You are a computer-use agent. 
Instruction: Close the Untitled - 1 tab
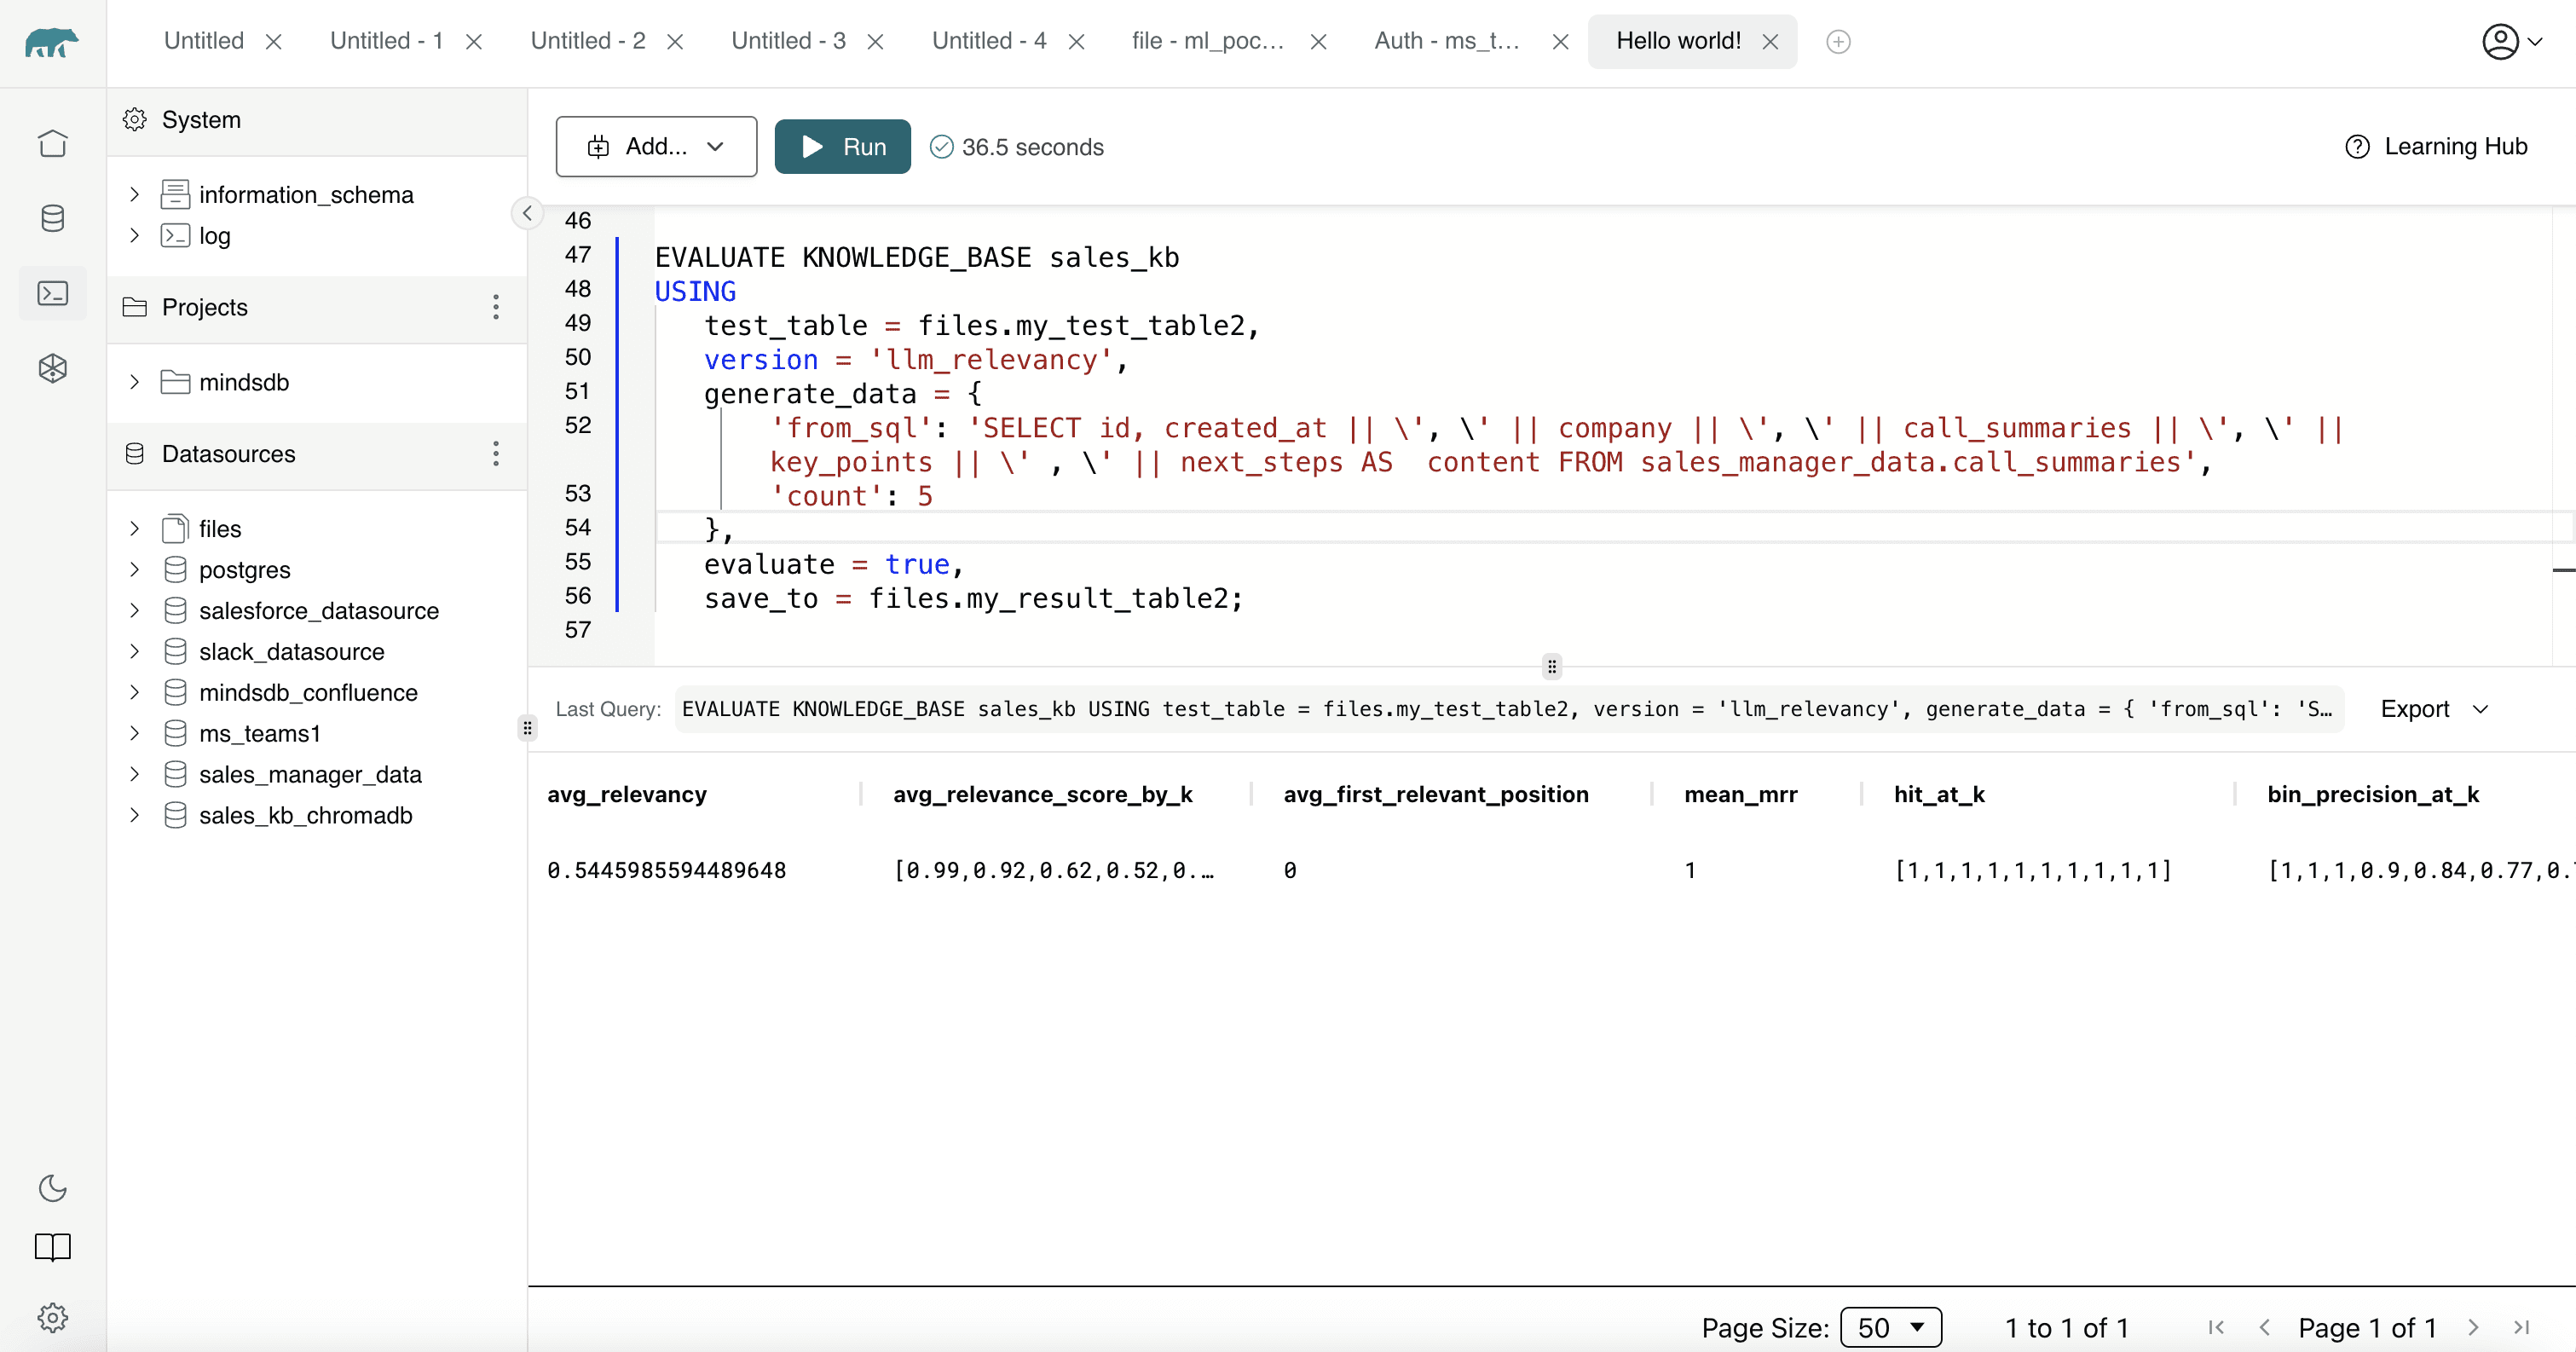(x=474, y=42)
